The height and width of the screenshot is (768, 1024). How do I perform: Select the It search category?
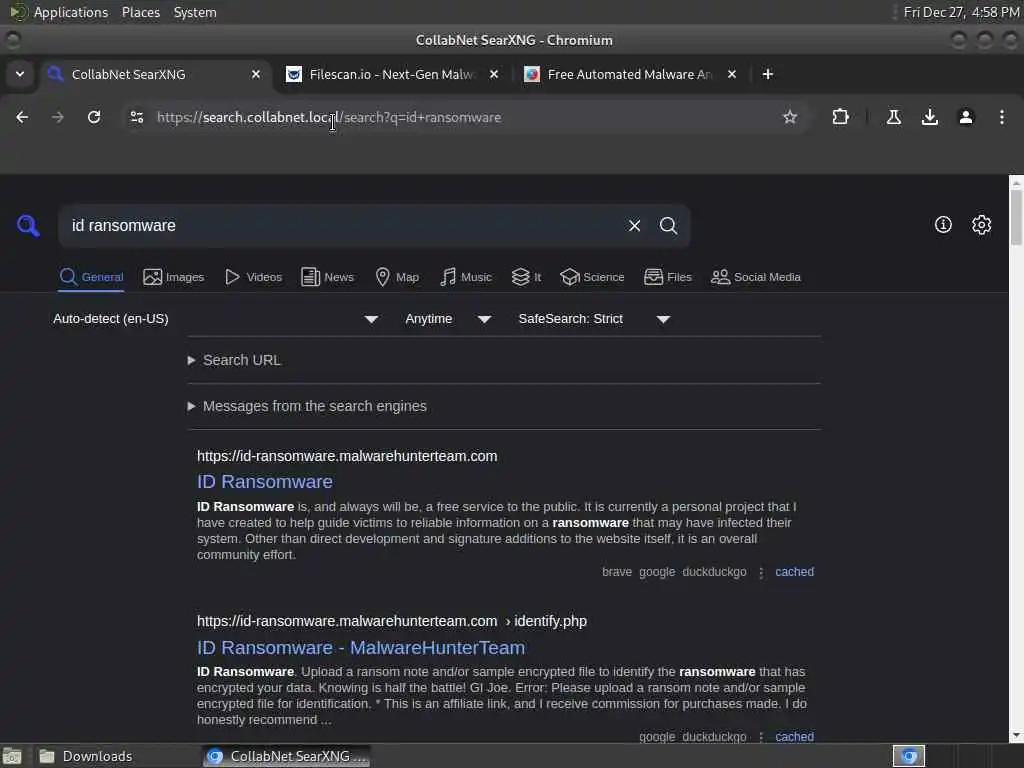pyautogui.click(x=526, y=277)
